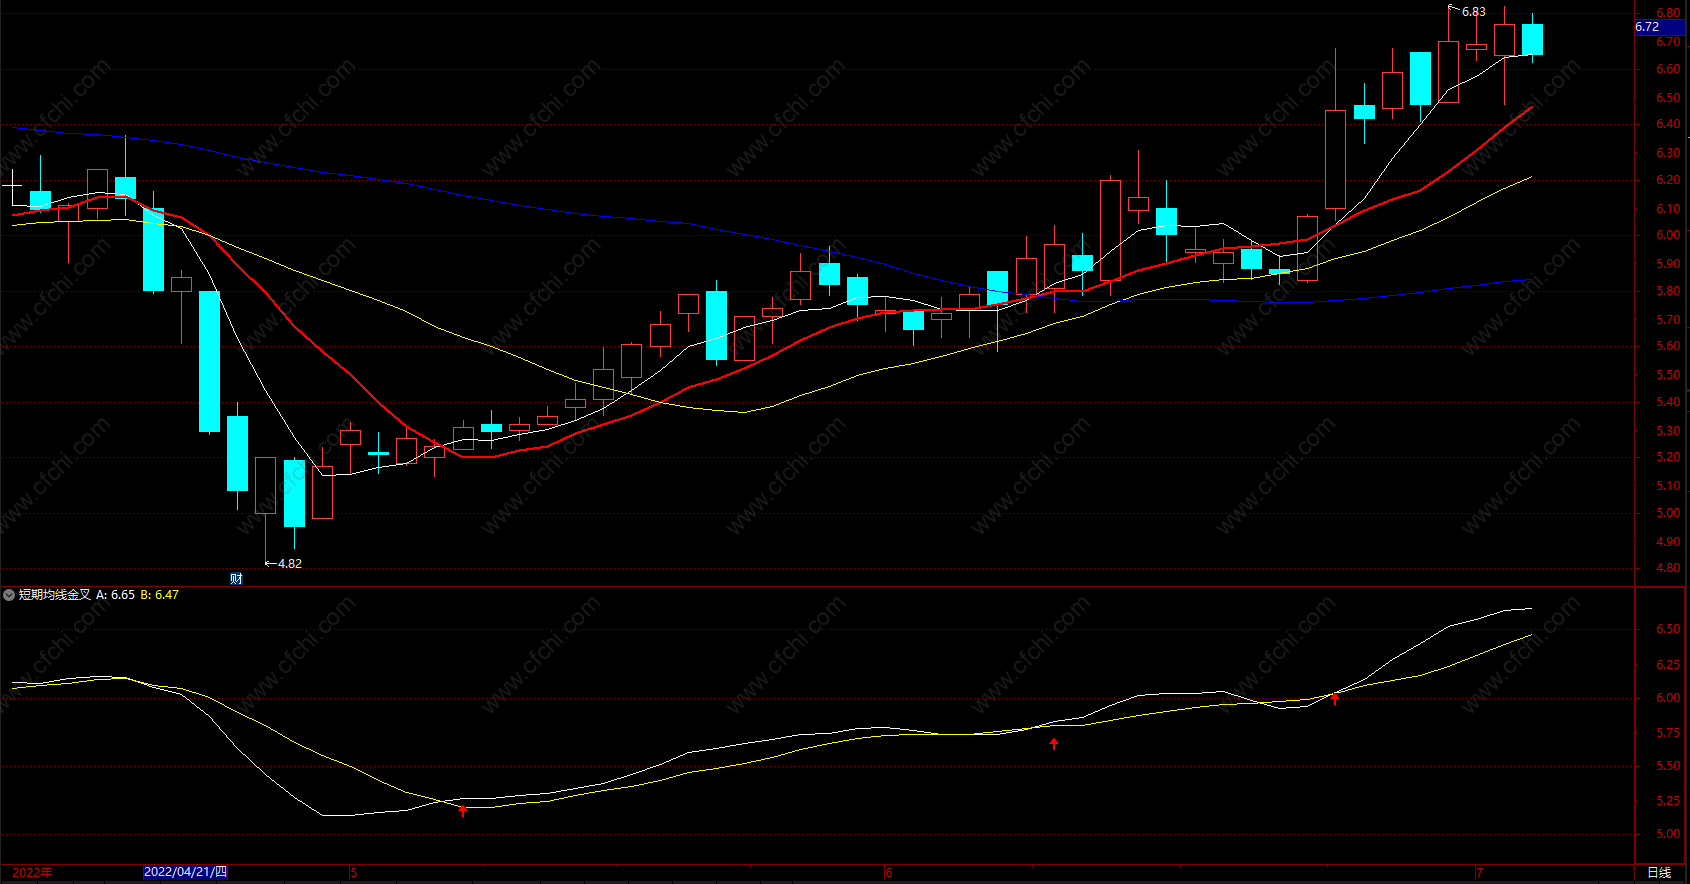The image size is (1690, 884).
Task: Click the month 5 marker on the time axis
Action: pyautogui.click(x=354, y=873)
